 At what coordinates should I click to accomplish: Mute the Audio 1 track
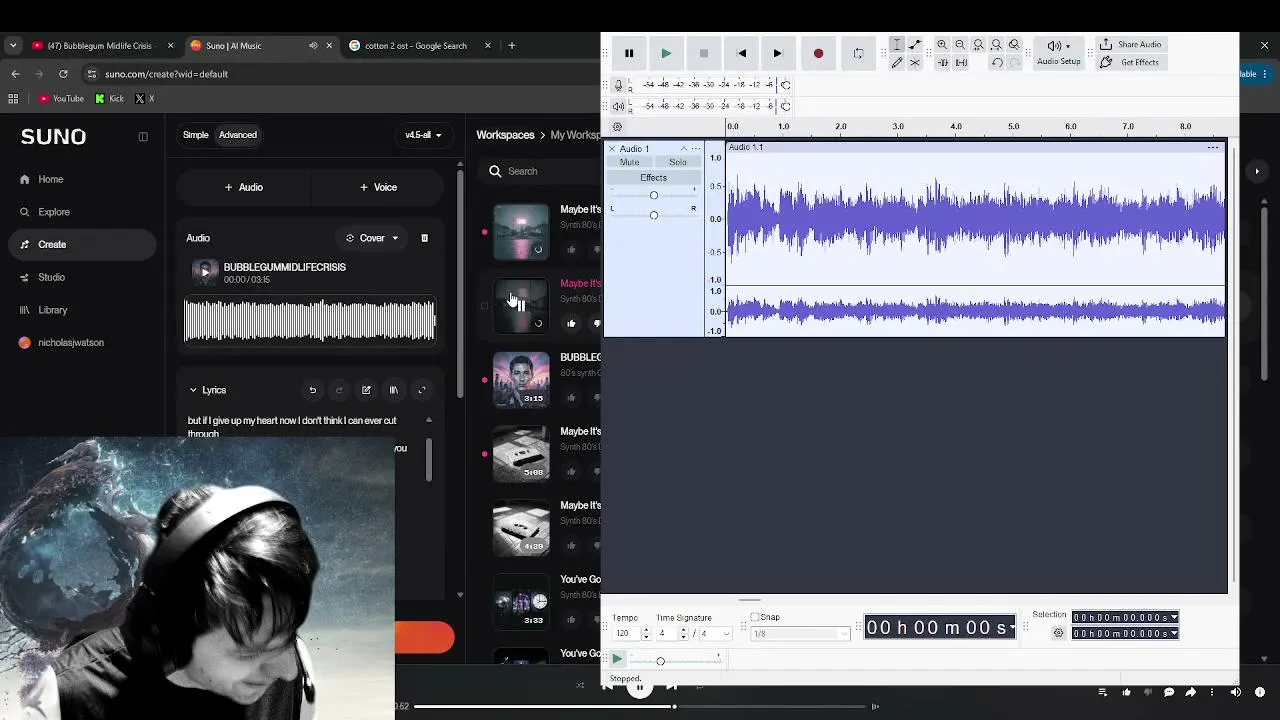pyautogui.click(x=629, y=162)
